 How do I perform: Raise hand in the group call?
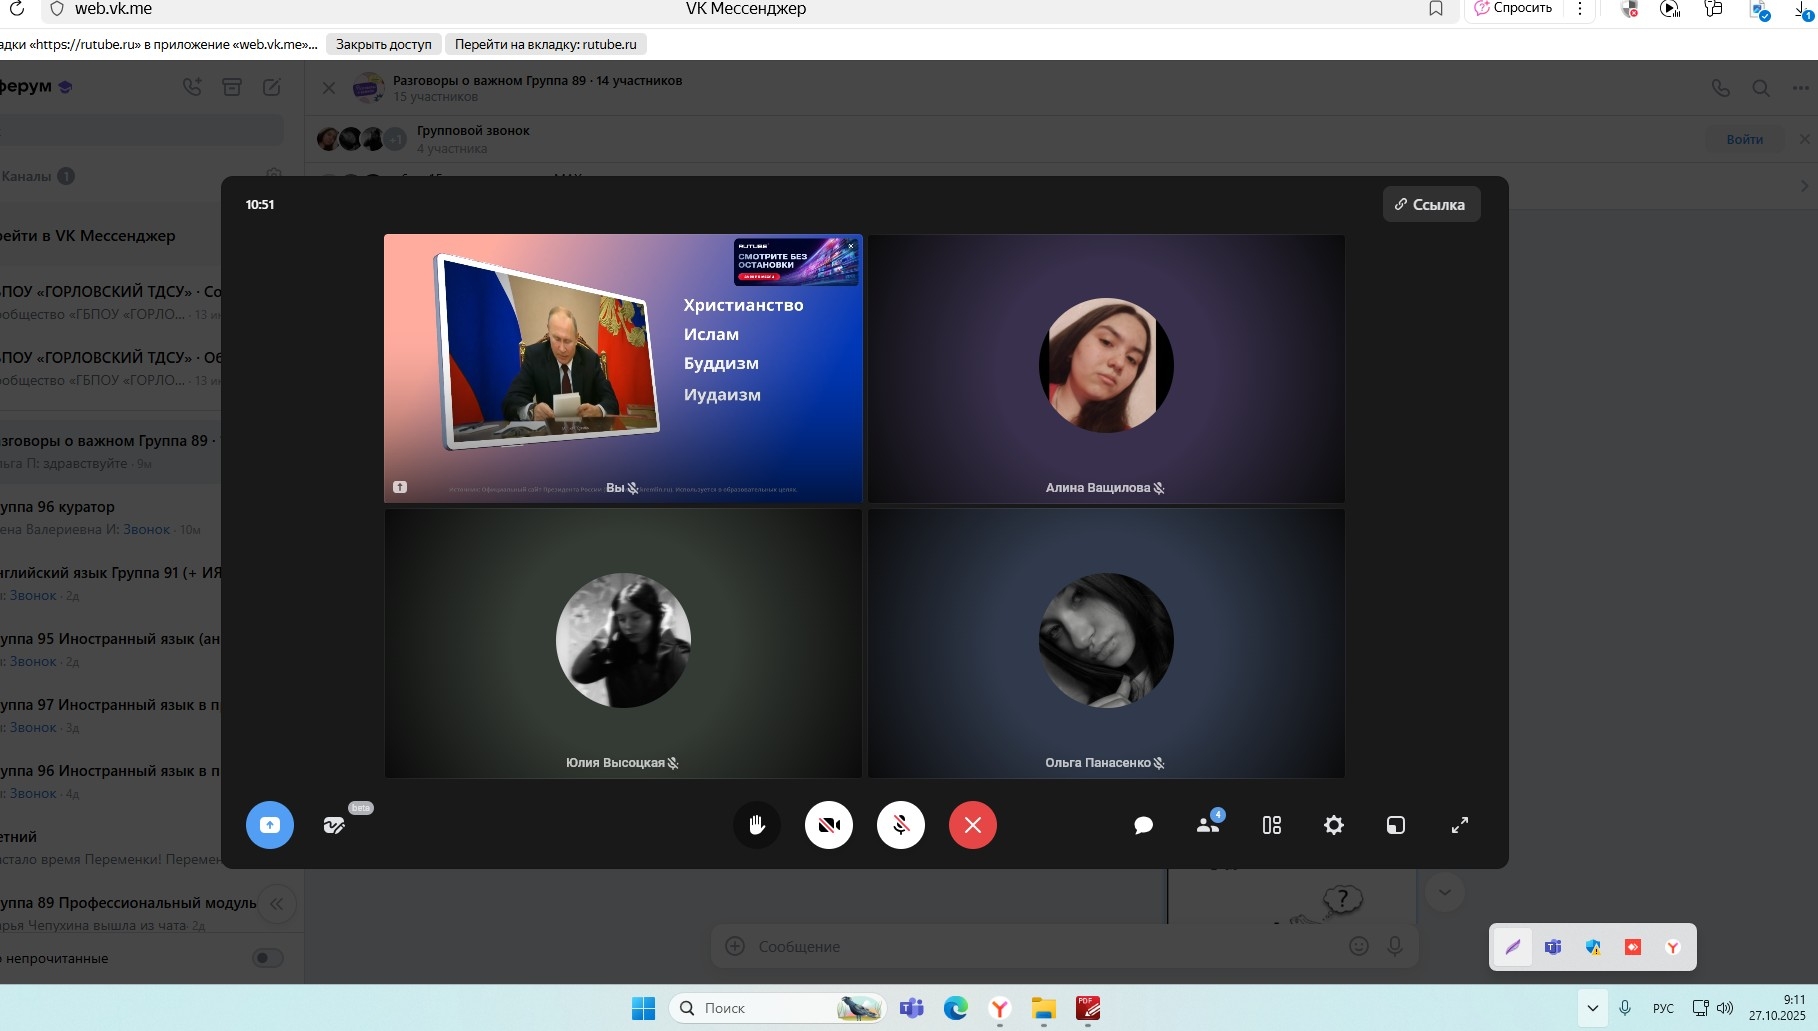point(757,825)
